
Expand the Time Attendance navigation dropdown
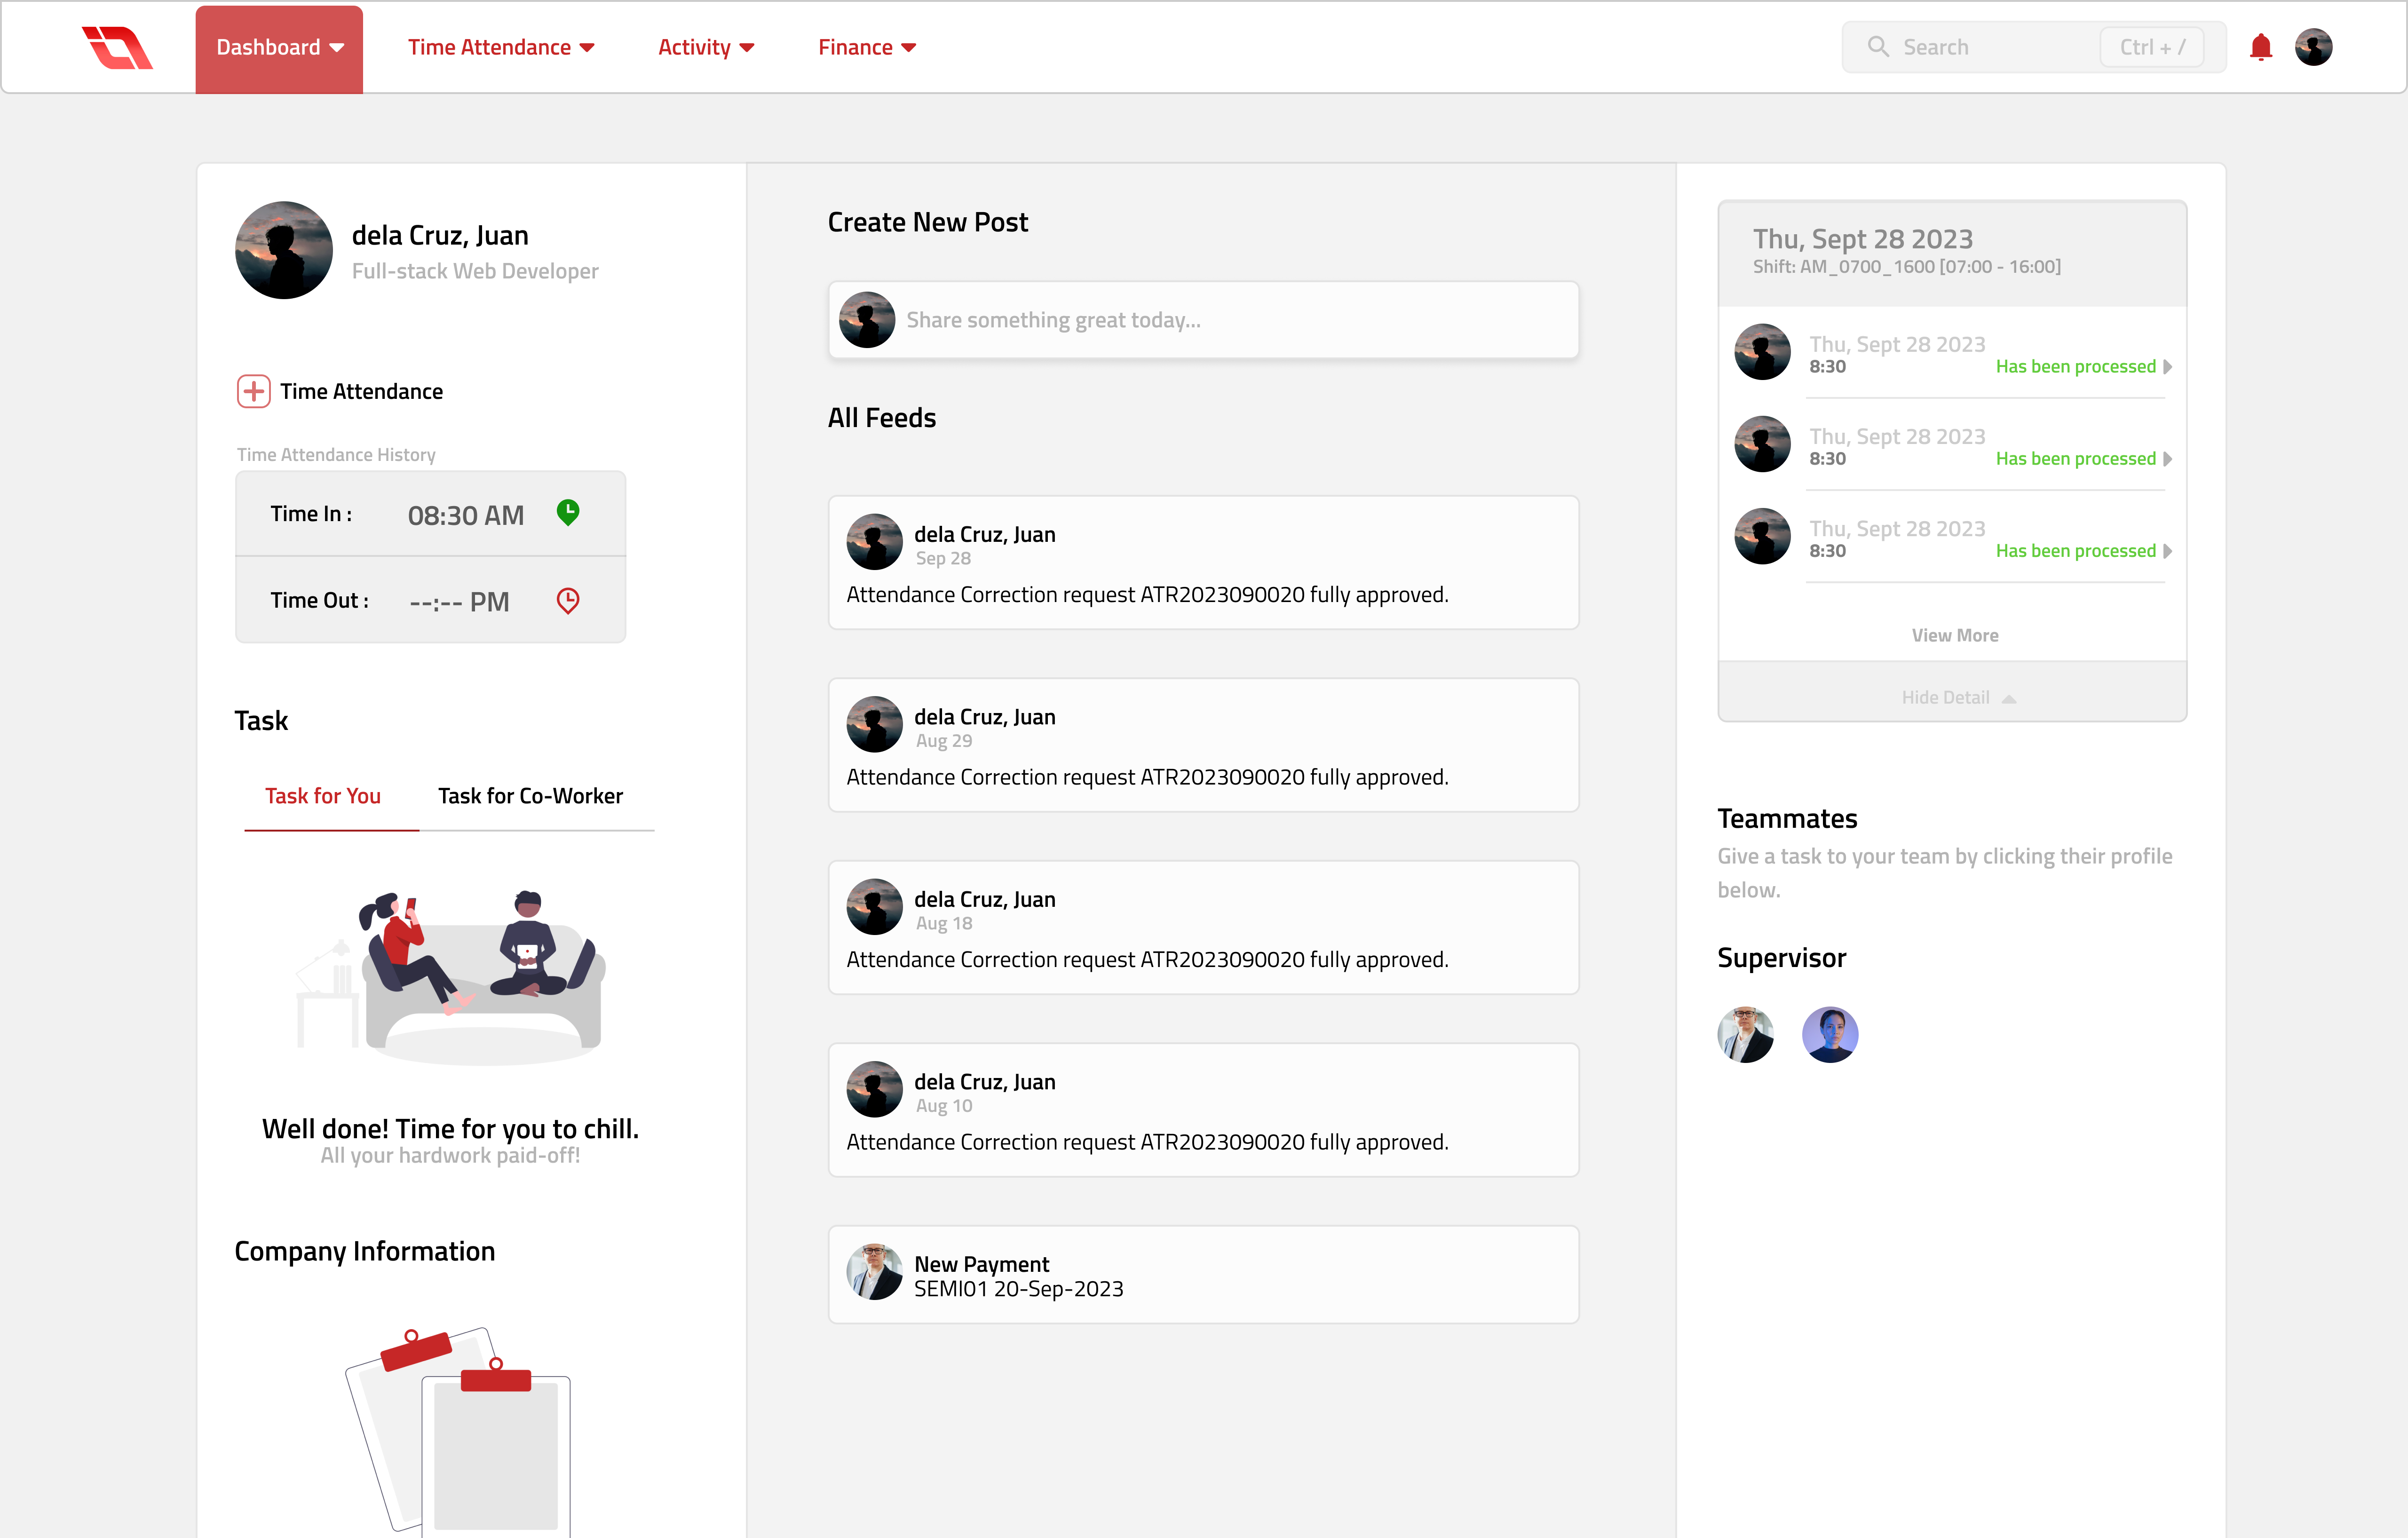[501, 46]
